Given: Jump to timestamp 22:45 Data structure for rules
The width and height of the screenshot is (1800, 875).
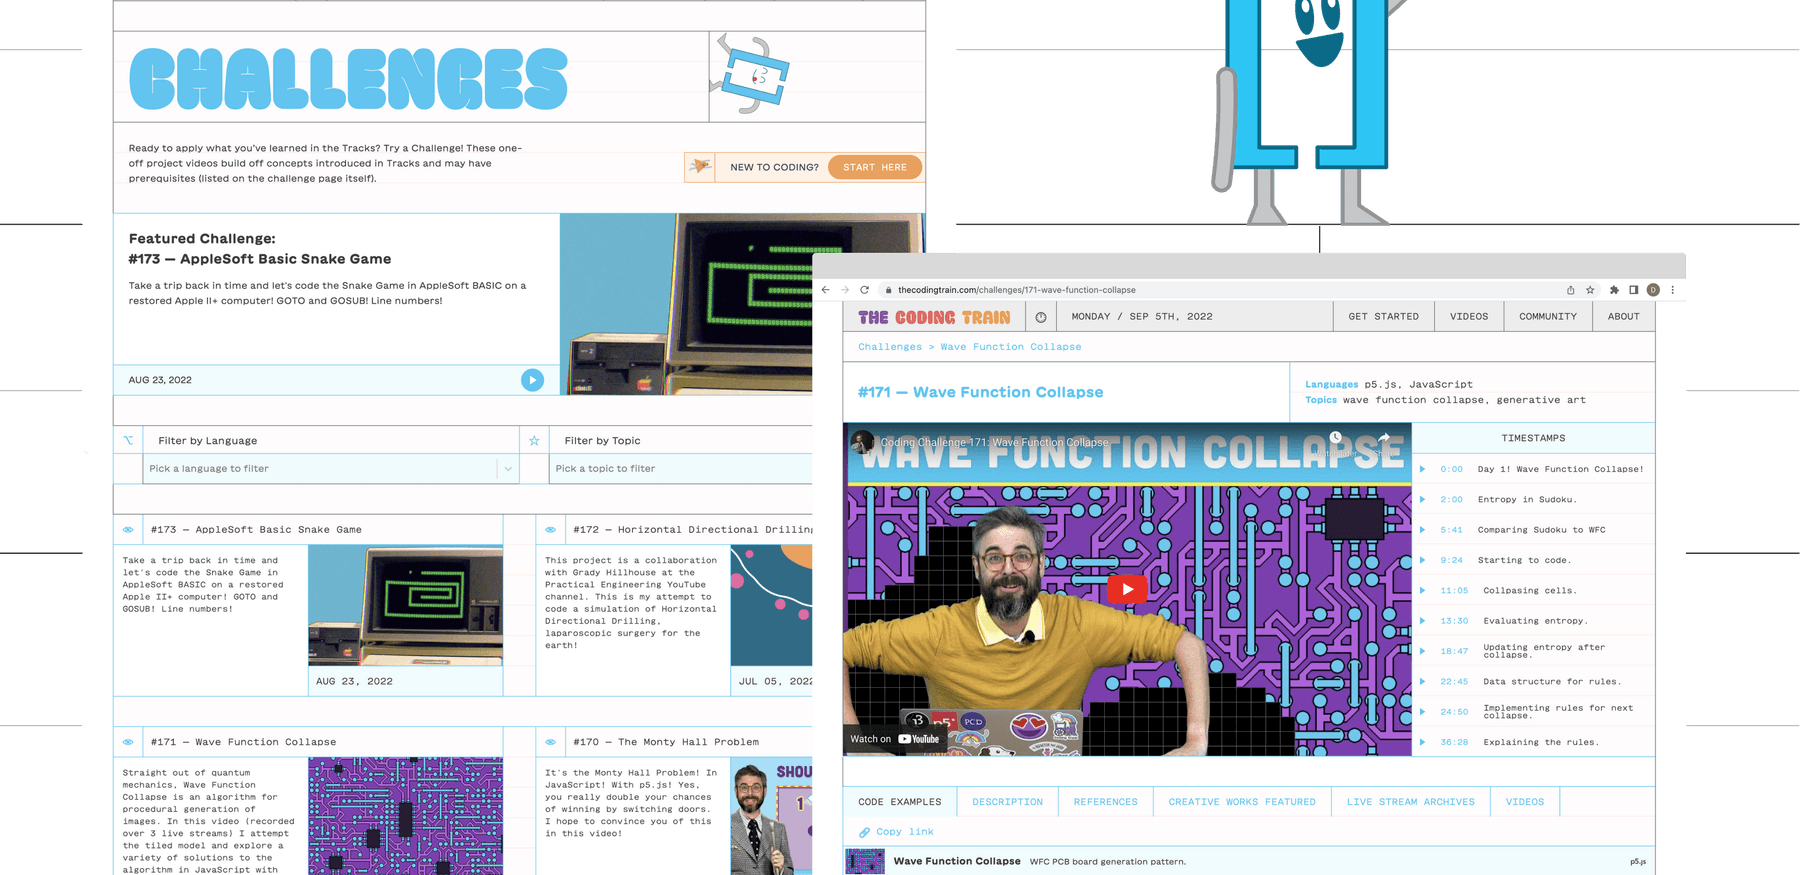Looking at the screenshot, I should coord(1533,682).
